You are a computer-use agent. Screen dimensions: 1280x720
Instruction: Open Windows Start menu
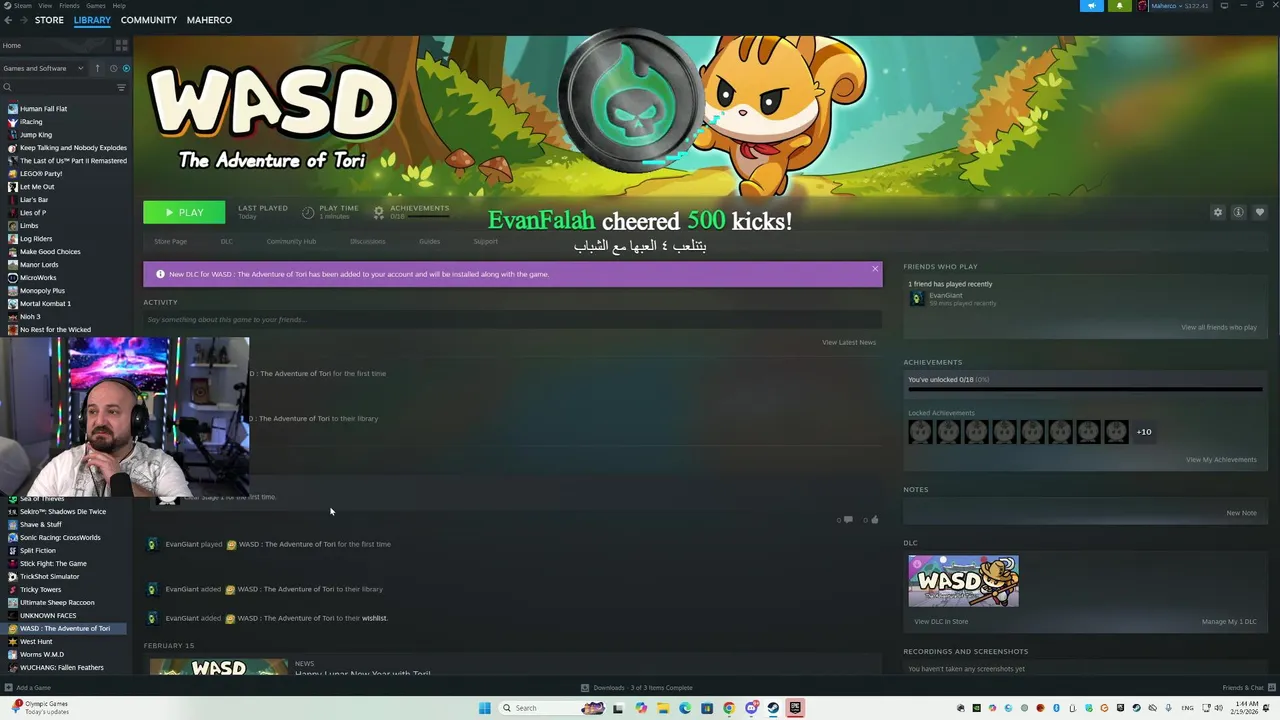click(x=484, y=708)
